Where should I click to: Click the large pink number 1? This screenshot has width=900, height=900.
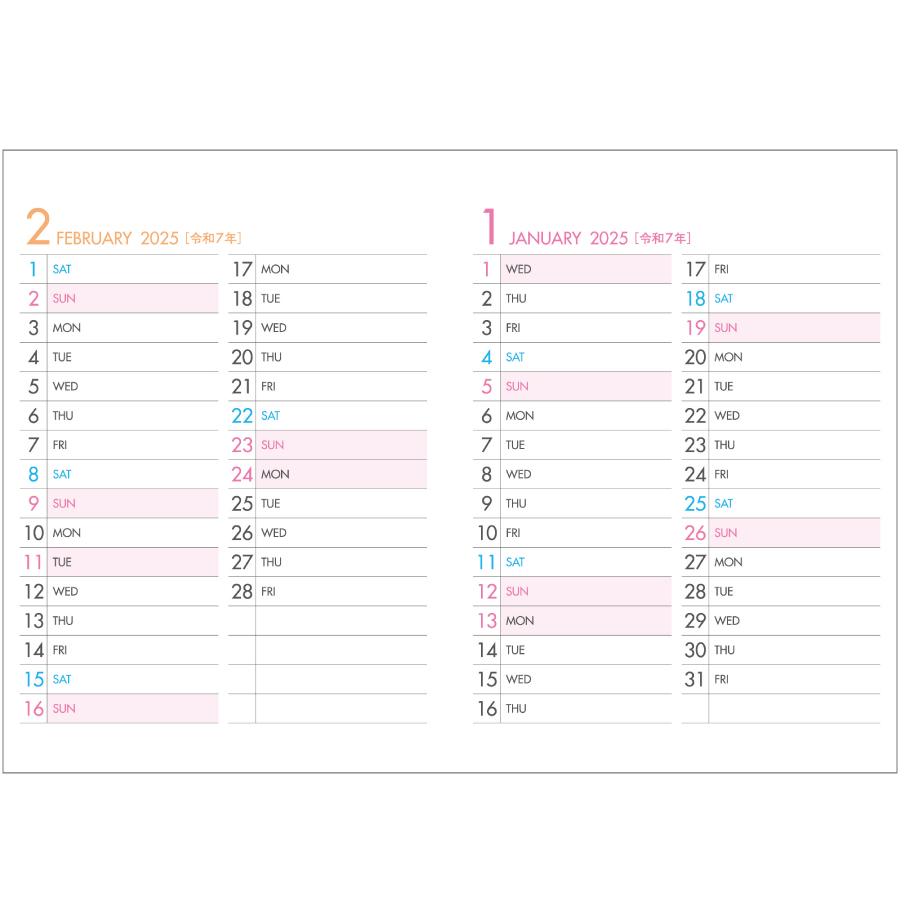coord(490,227)
